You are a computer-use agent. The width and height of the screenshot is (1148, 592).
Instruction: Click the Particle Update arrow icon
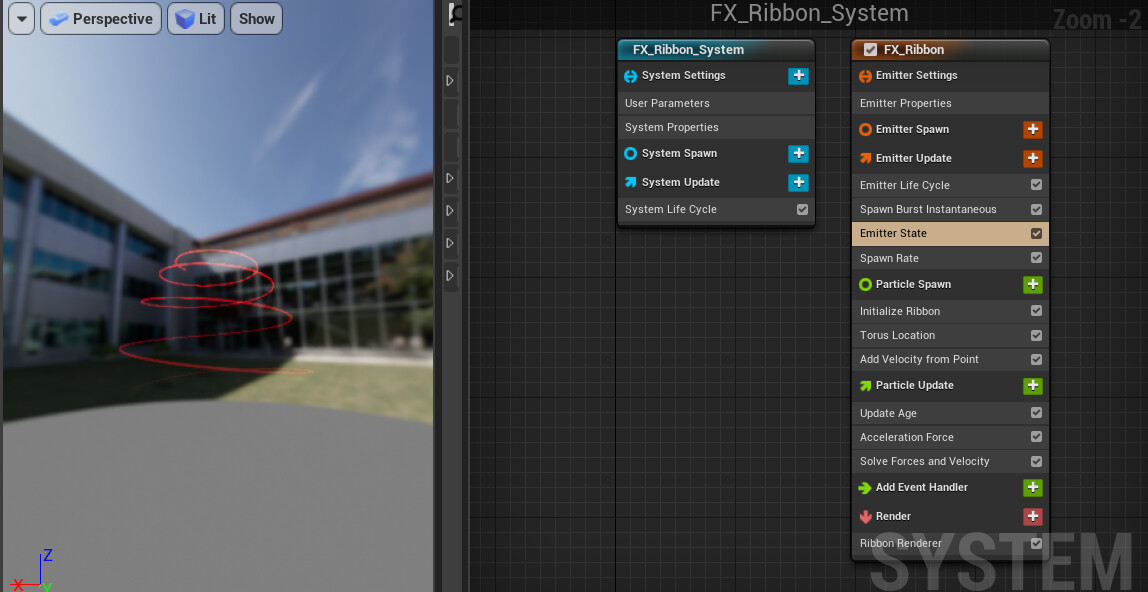[865, 386]
